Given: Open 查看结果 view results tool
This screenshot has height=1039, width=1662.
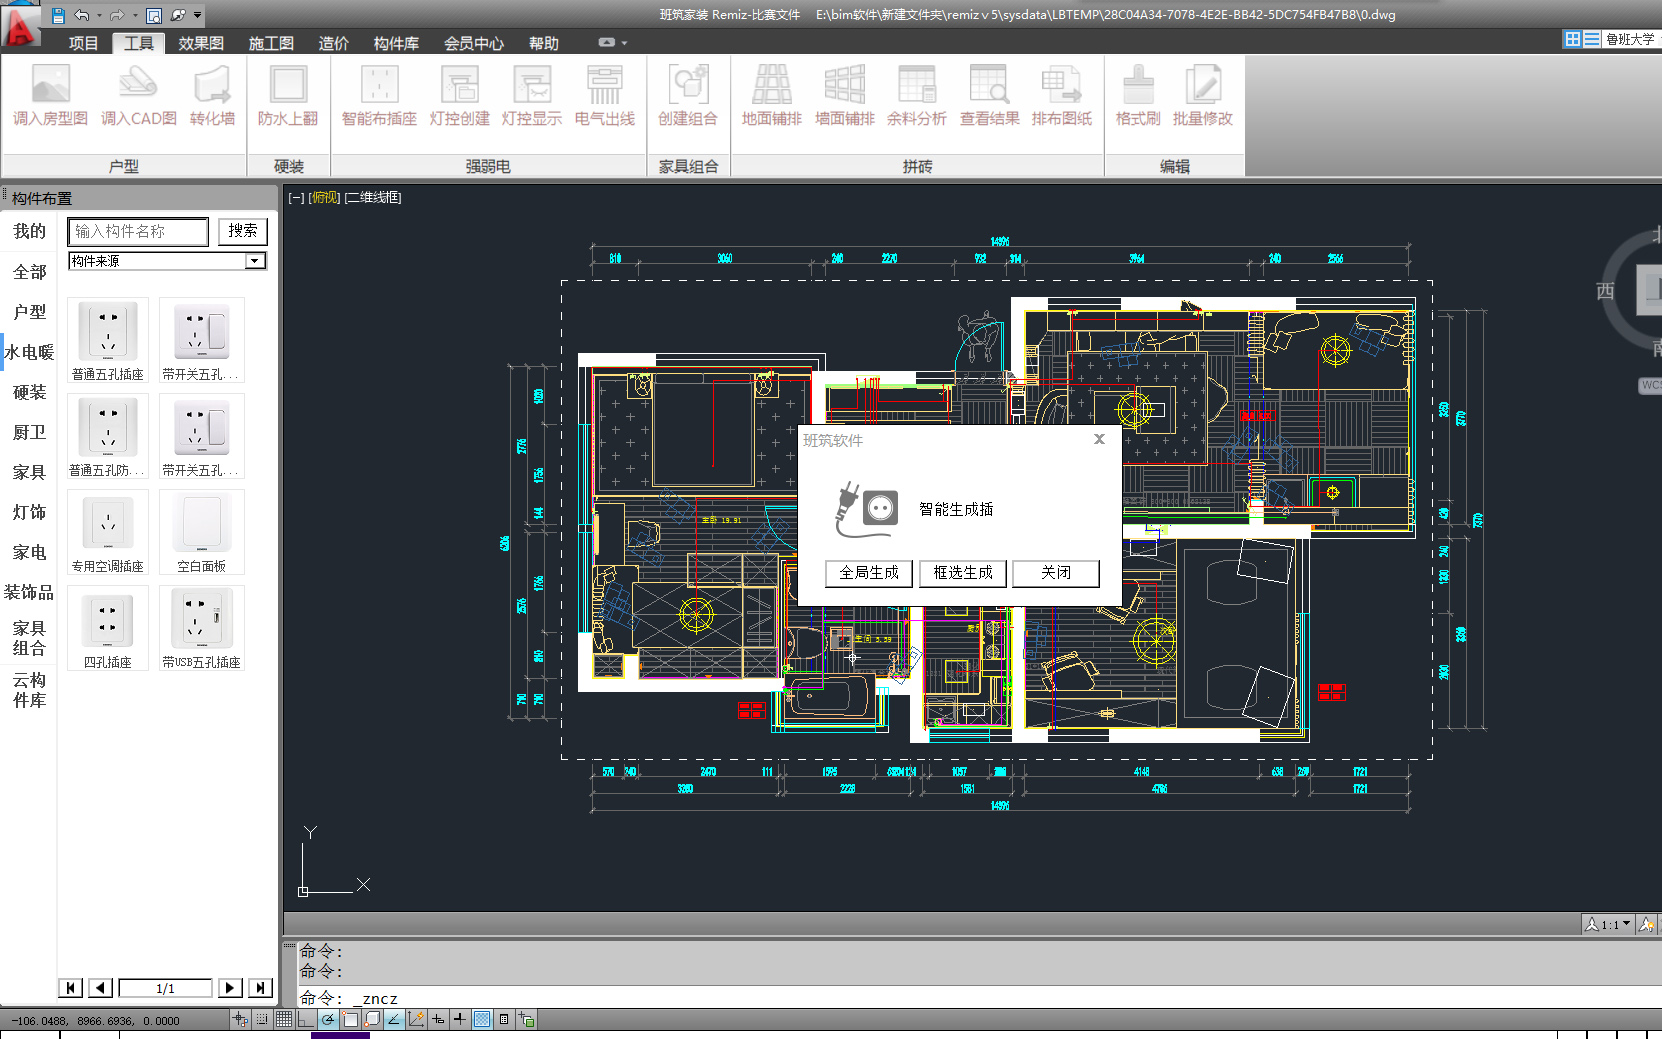Looking at the screenshot, I should [989, 96].
